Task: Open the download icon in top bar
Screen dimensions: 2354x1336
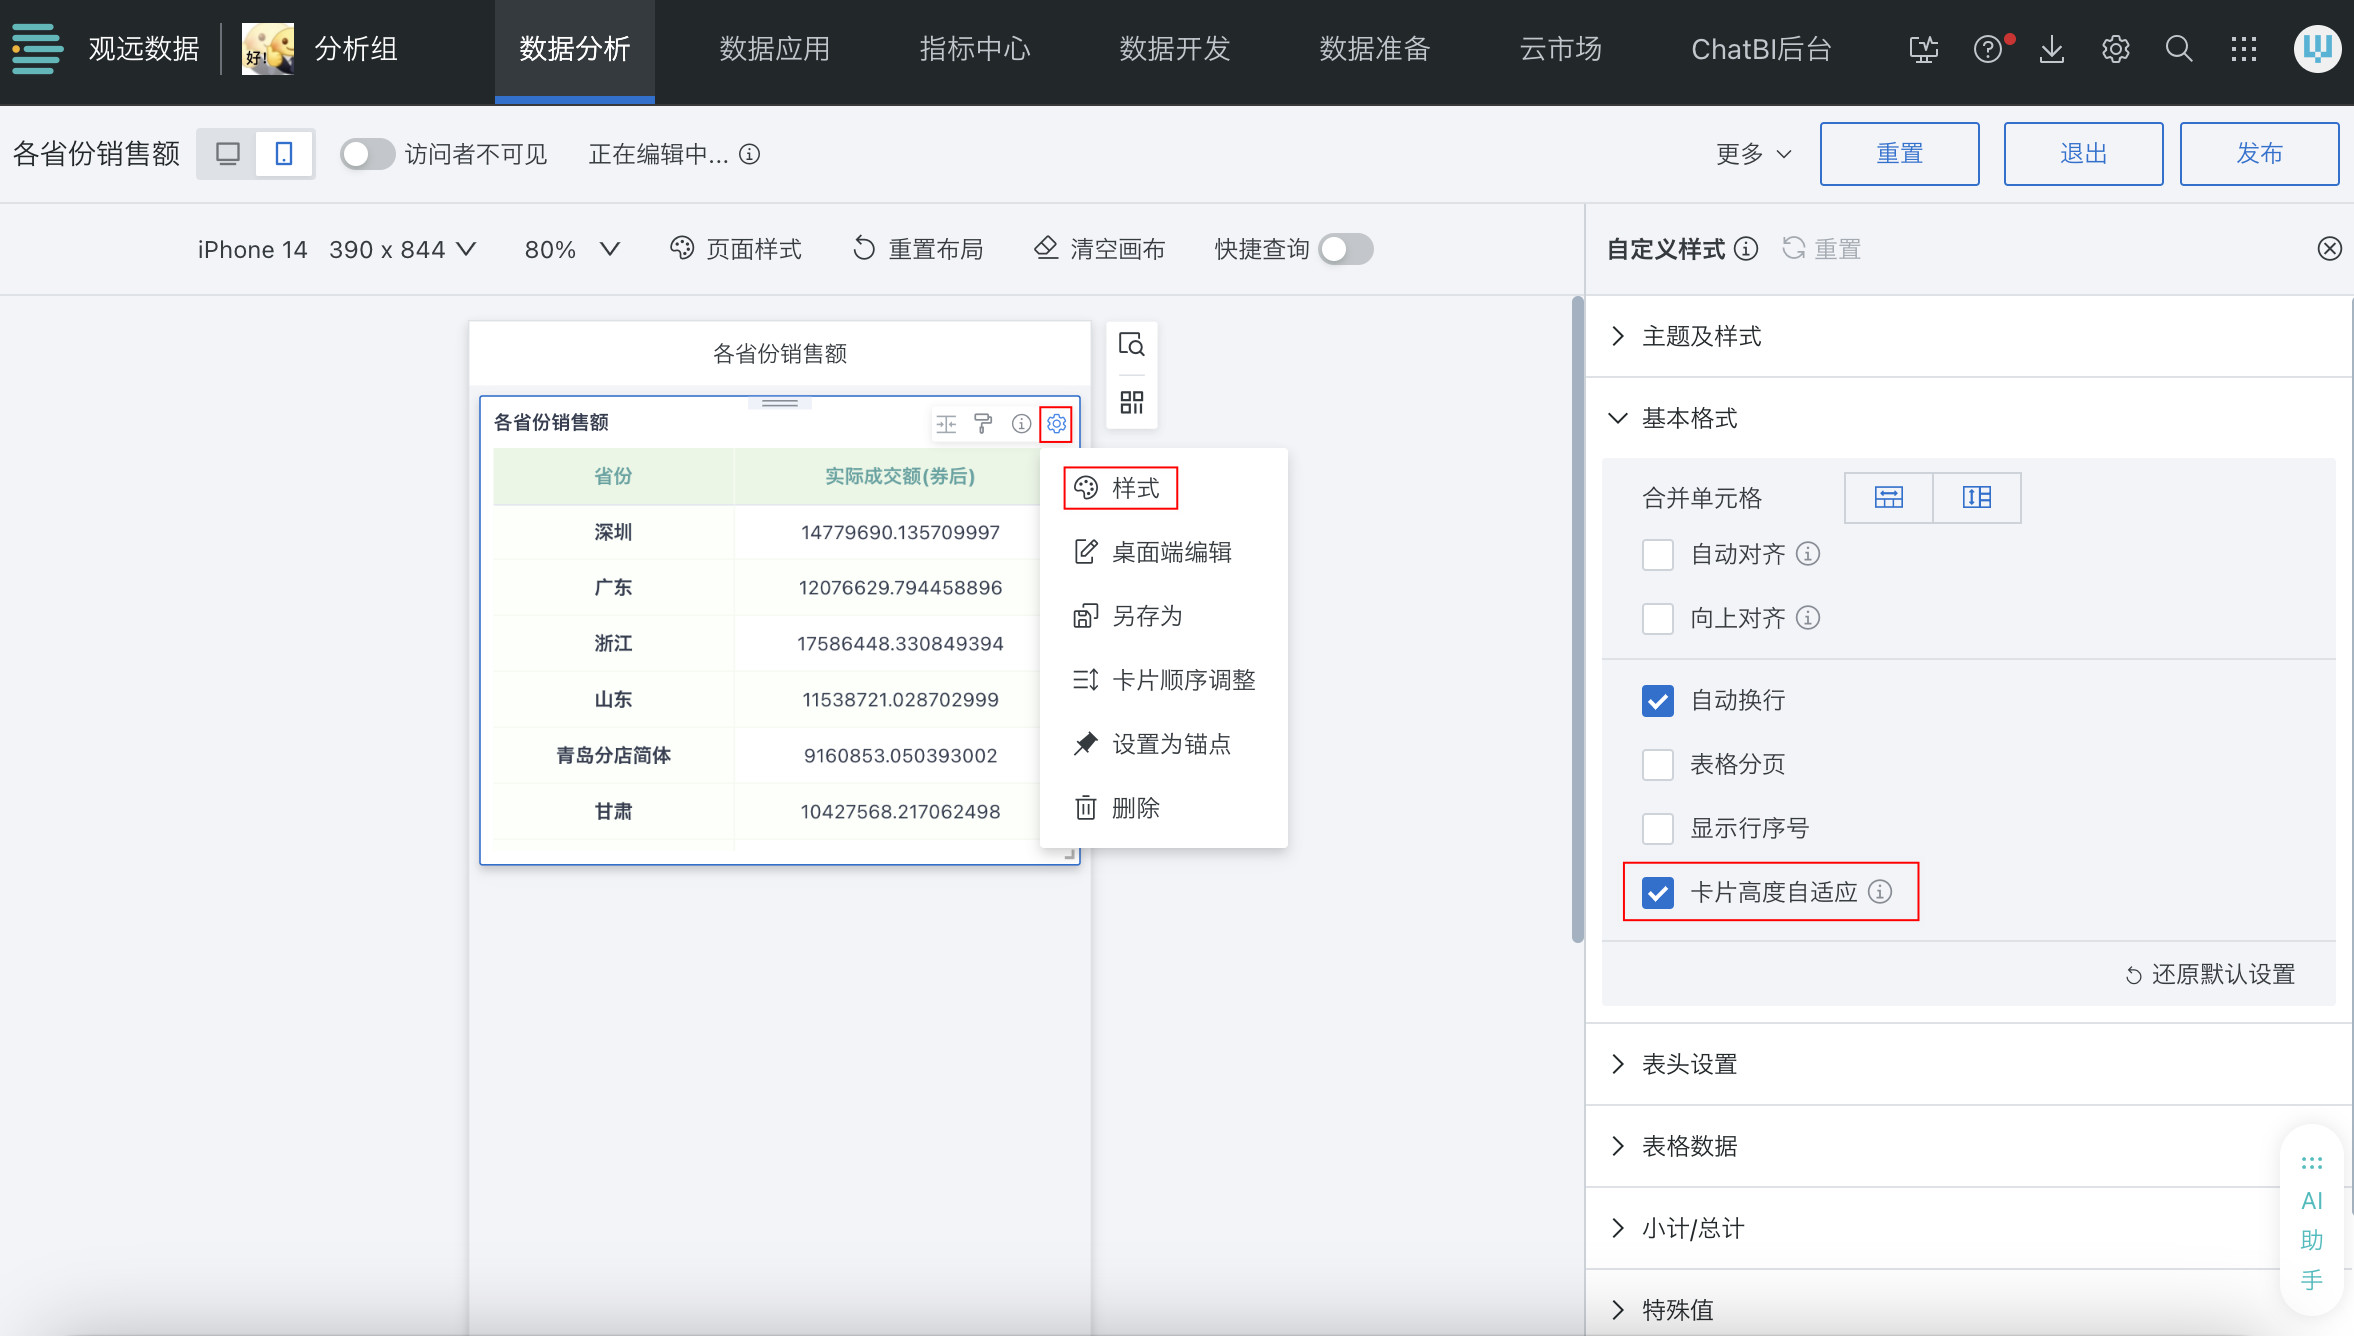Action: click(x=2051, y=49)
